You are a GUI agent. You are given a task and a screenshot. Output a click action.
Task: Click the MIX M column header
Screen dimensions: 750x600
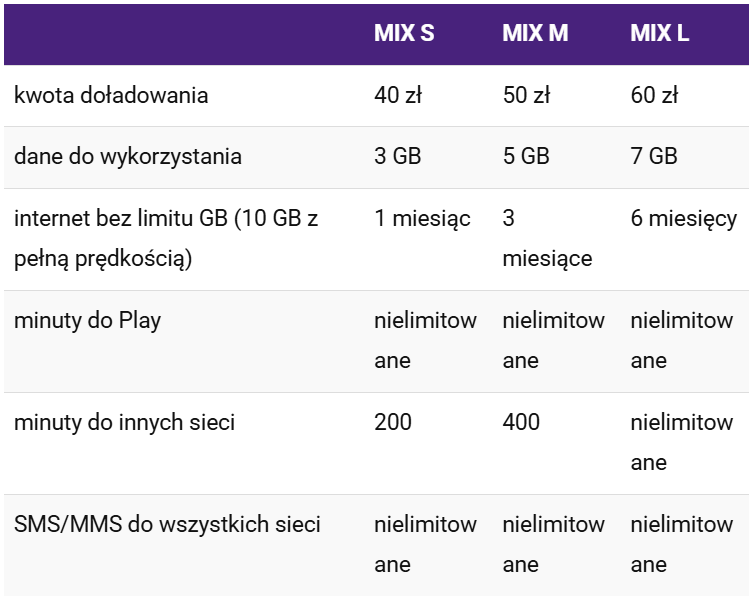point(535,33)
